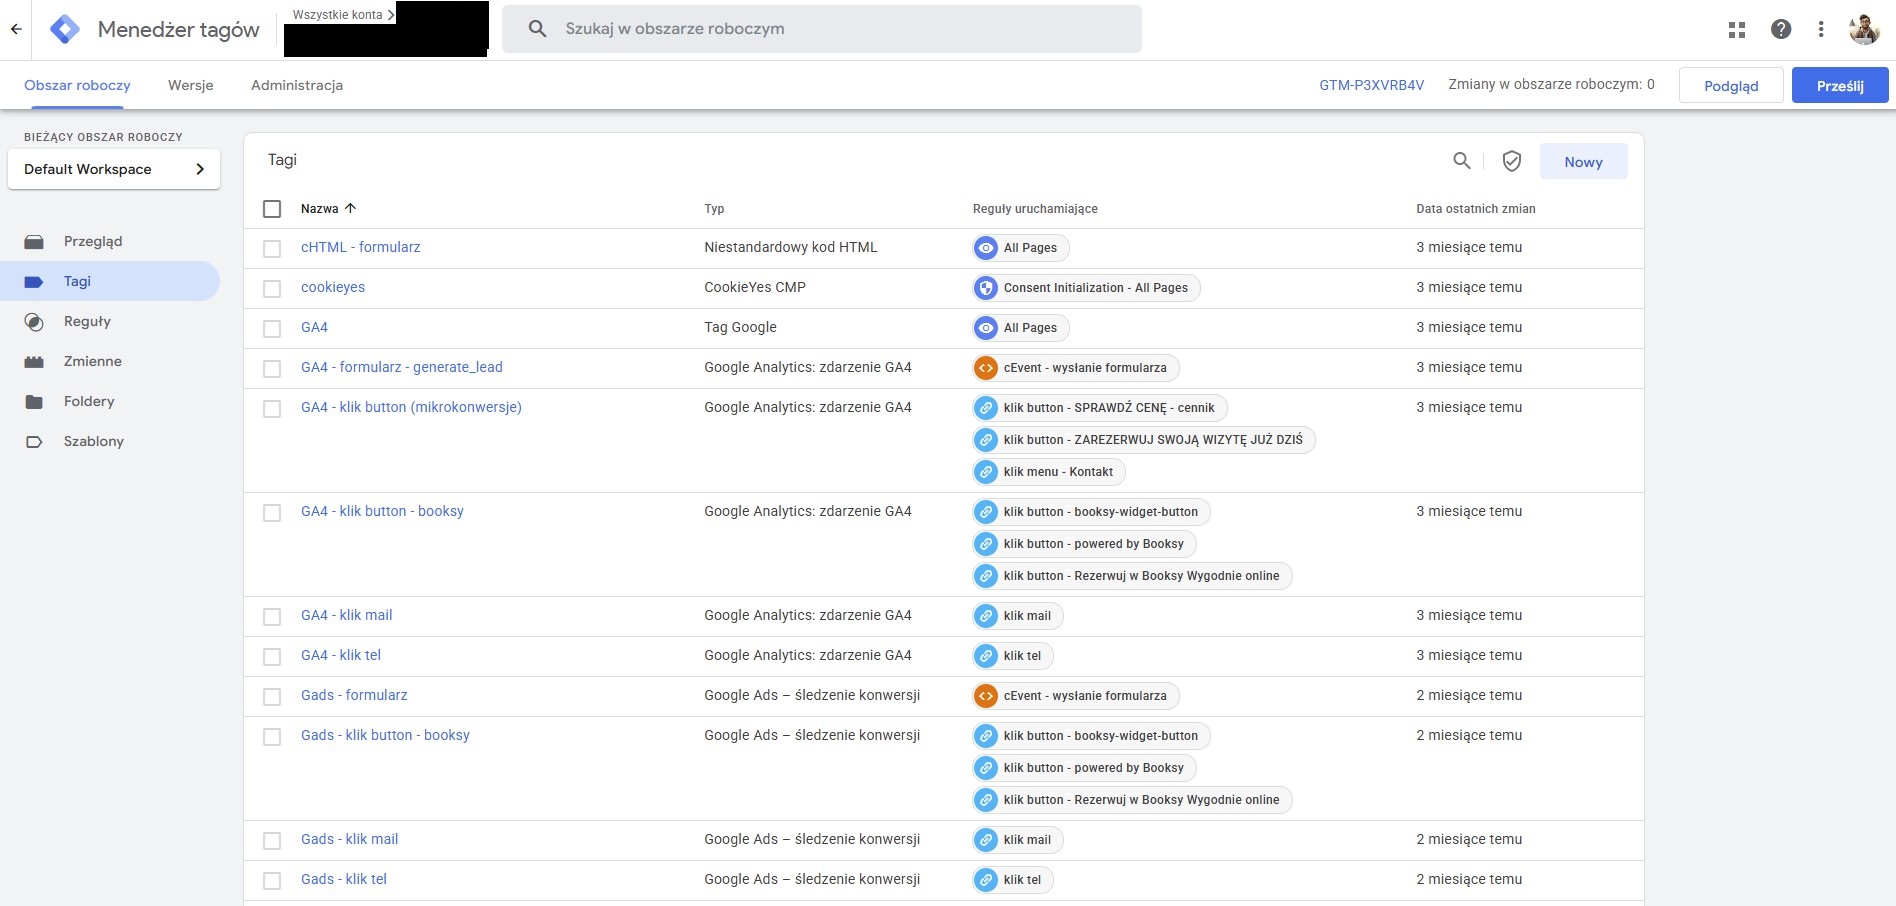Image resolution: width=1896 pixels, height=906 pixels.
Task: Click the Prześlij button
Action: (x=1840, y=86)
